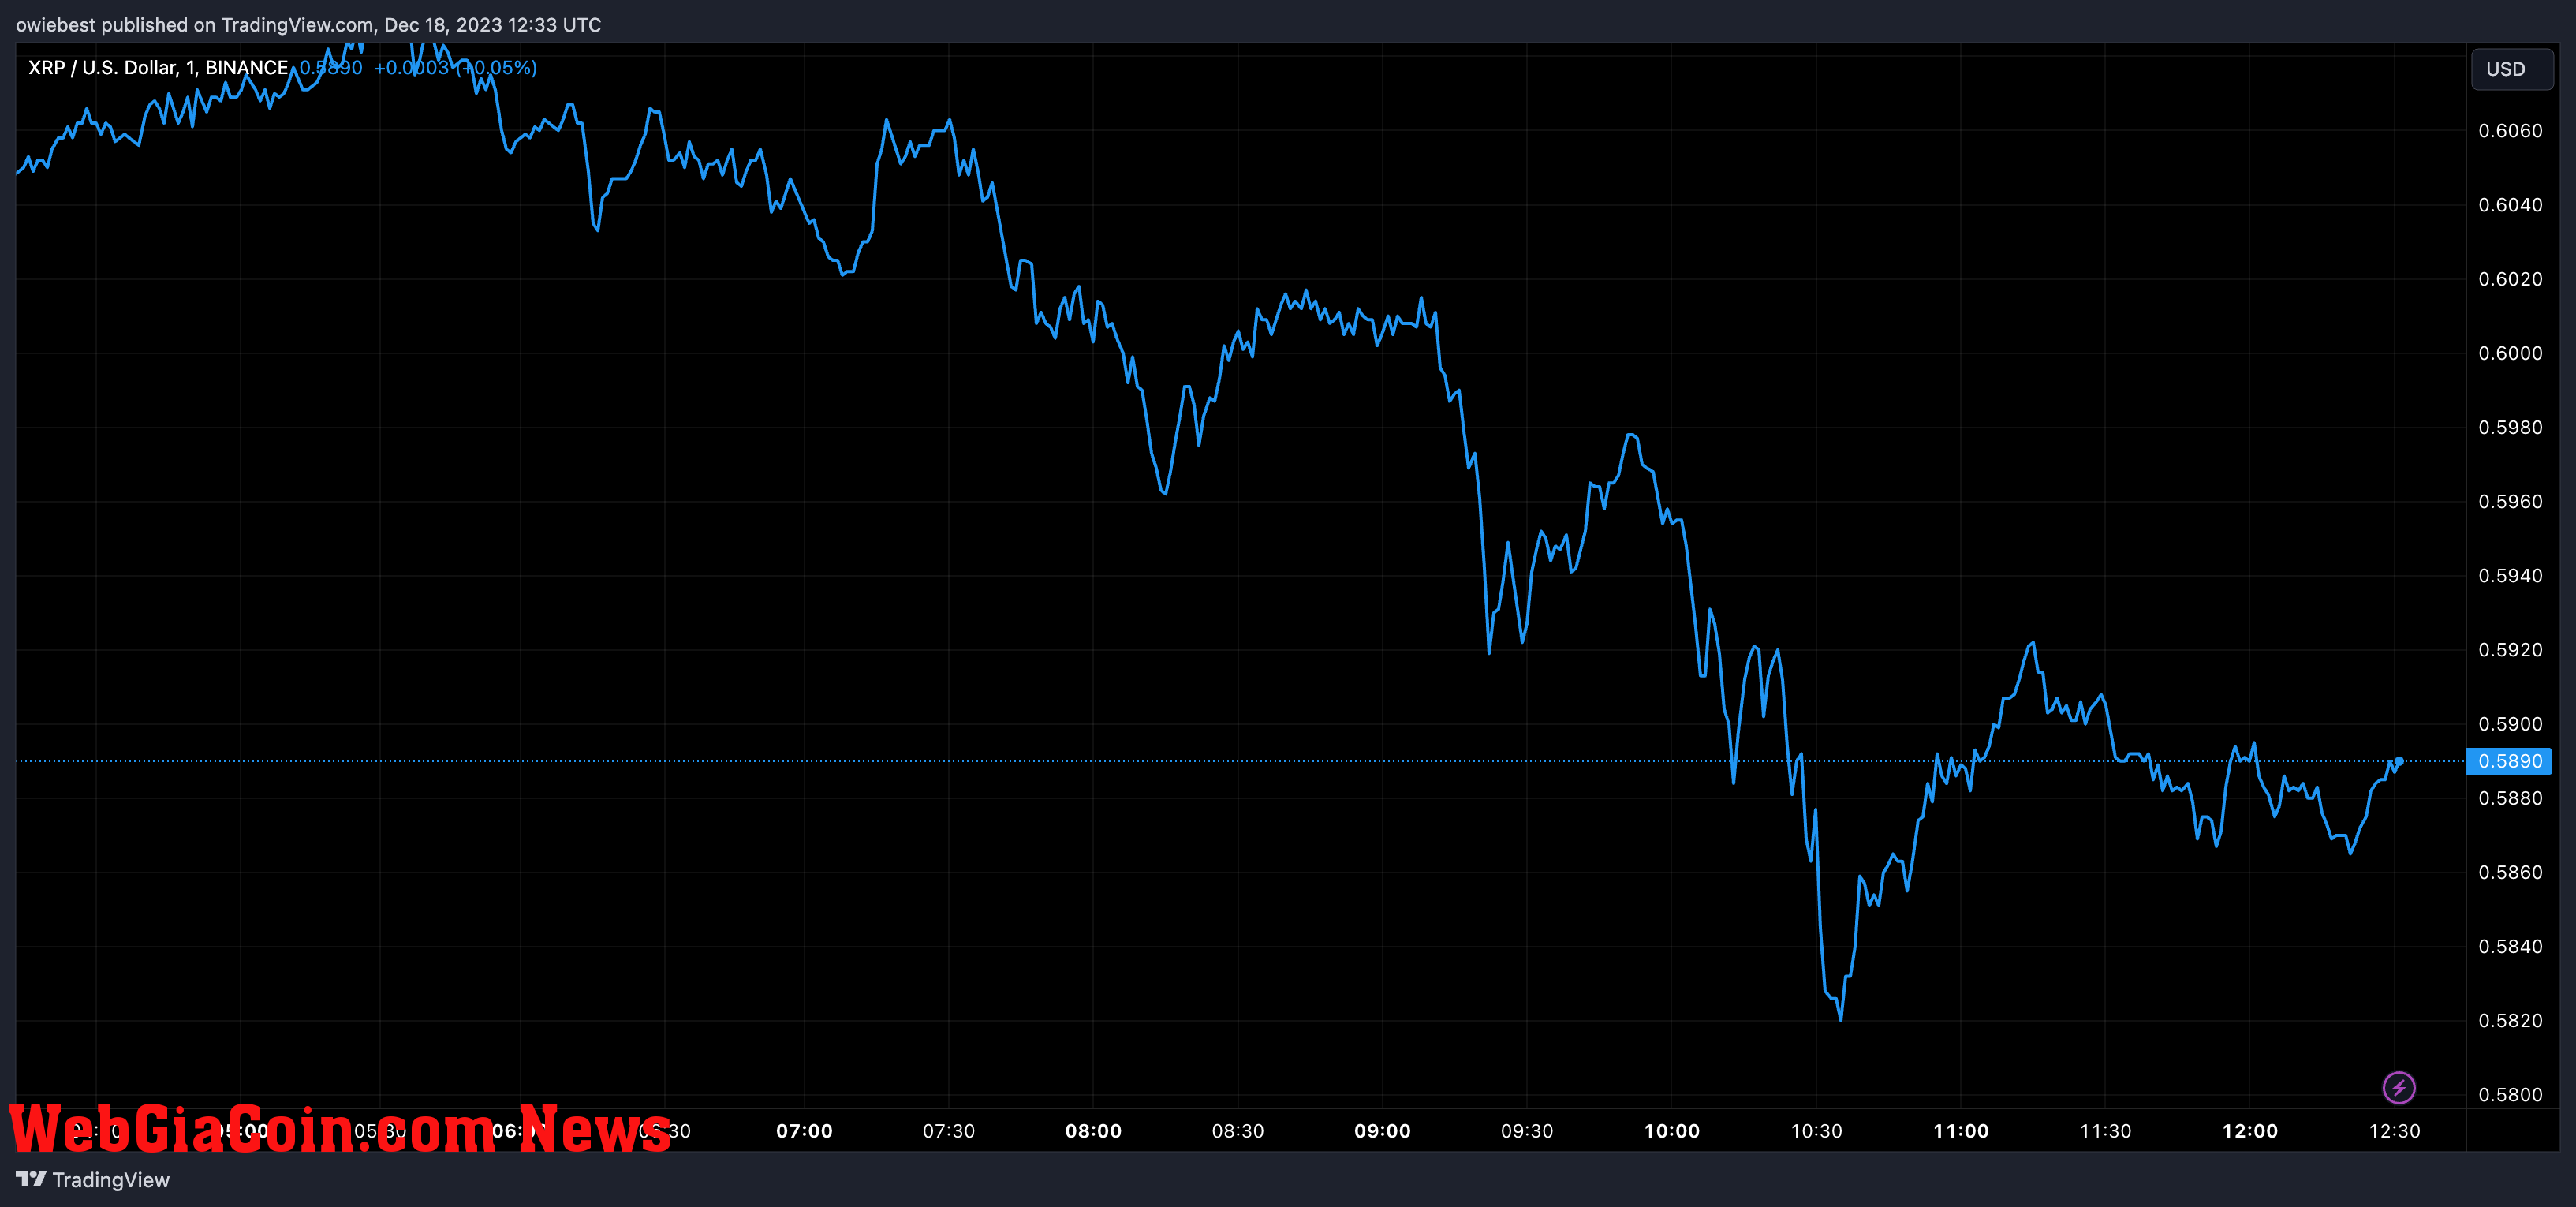Screen dimensions: 2576x1207
Task: Click the 0.5820 price axis label
Action: (2510, 1020)
